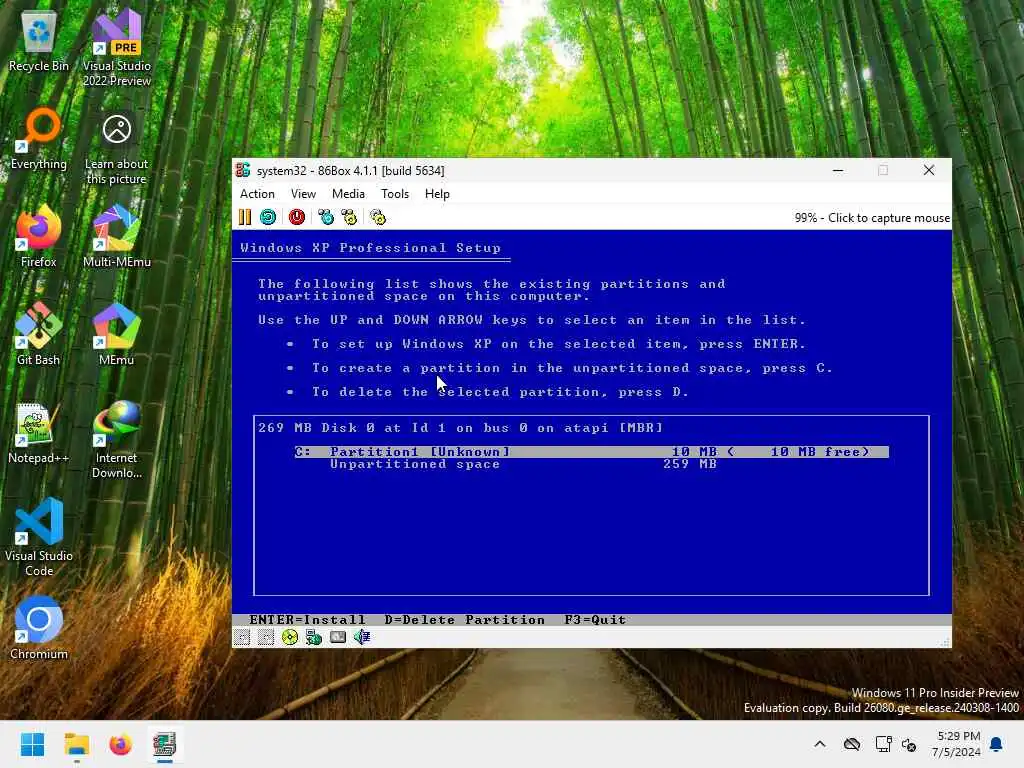Click the second floppy drive status icon

click(266, 637)
